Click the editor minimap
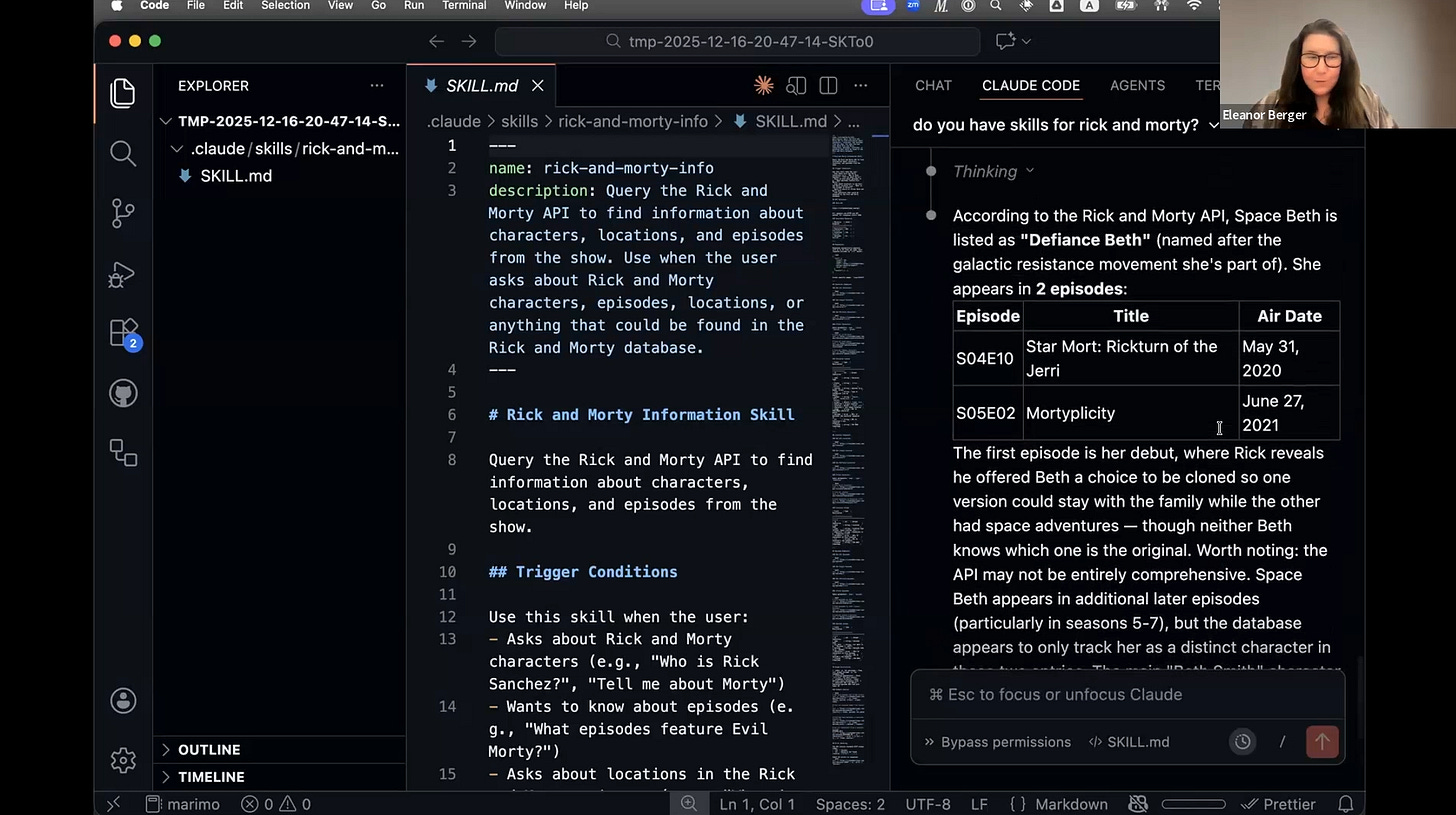The height and width of the screenshot is (815, 1456). [x=848, y=450]
